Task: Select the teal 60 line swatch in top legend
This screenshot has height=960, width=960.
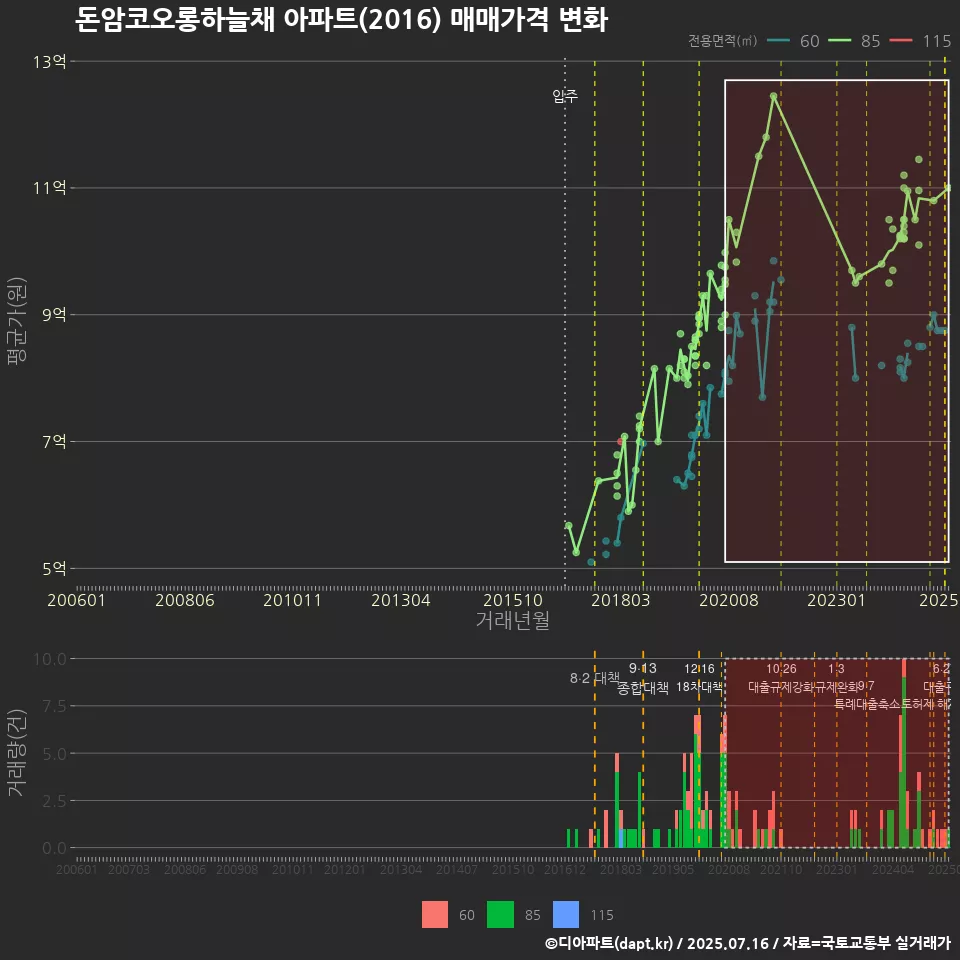Action: tap(778, 41)
